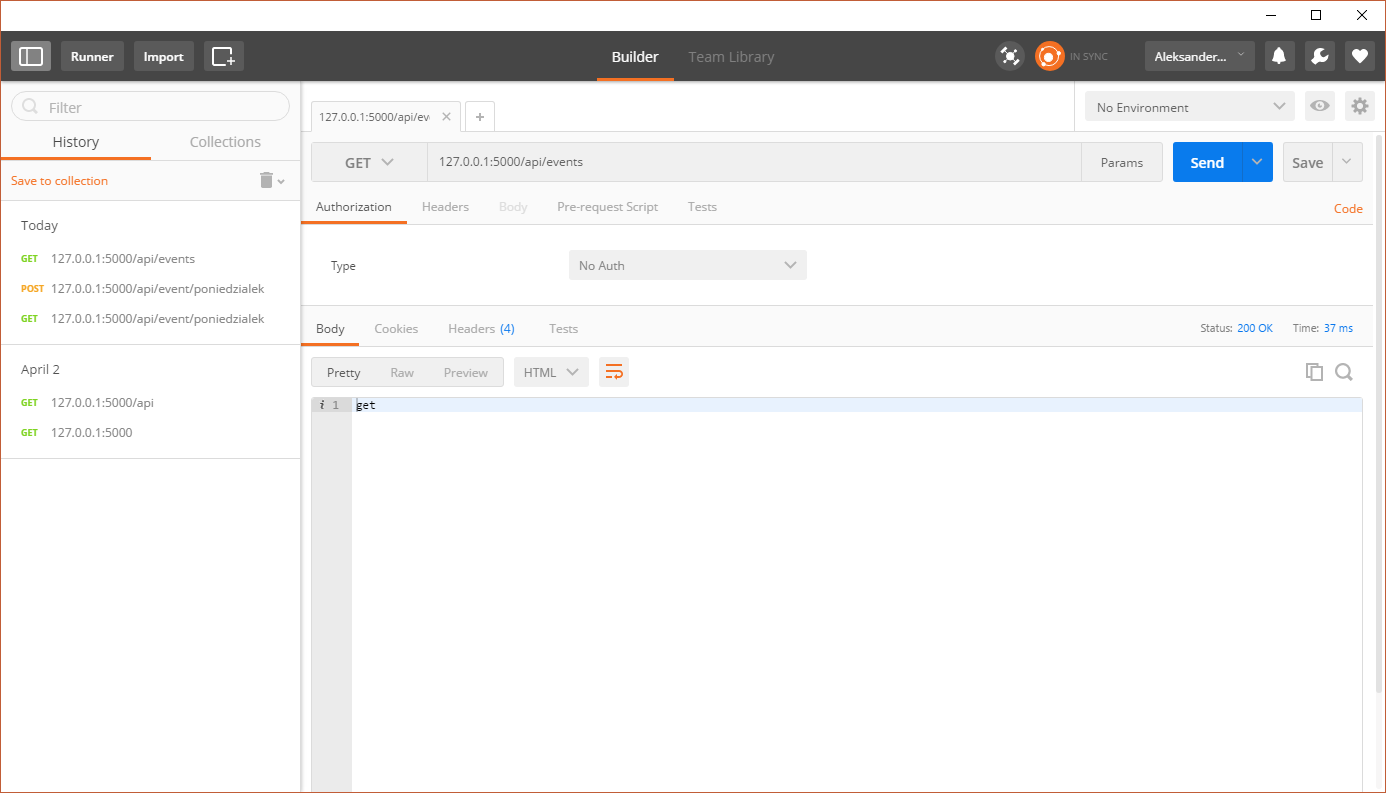
Task: Expand the No Environment dropdown
Action: pyautogui.click(x=1189, y=107)
